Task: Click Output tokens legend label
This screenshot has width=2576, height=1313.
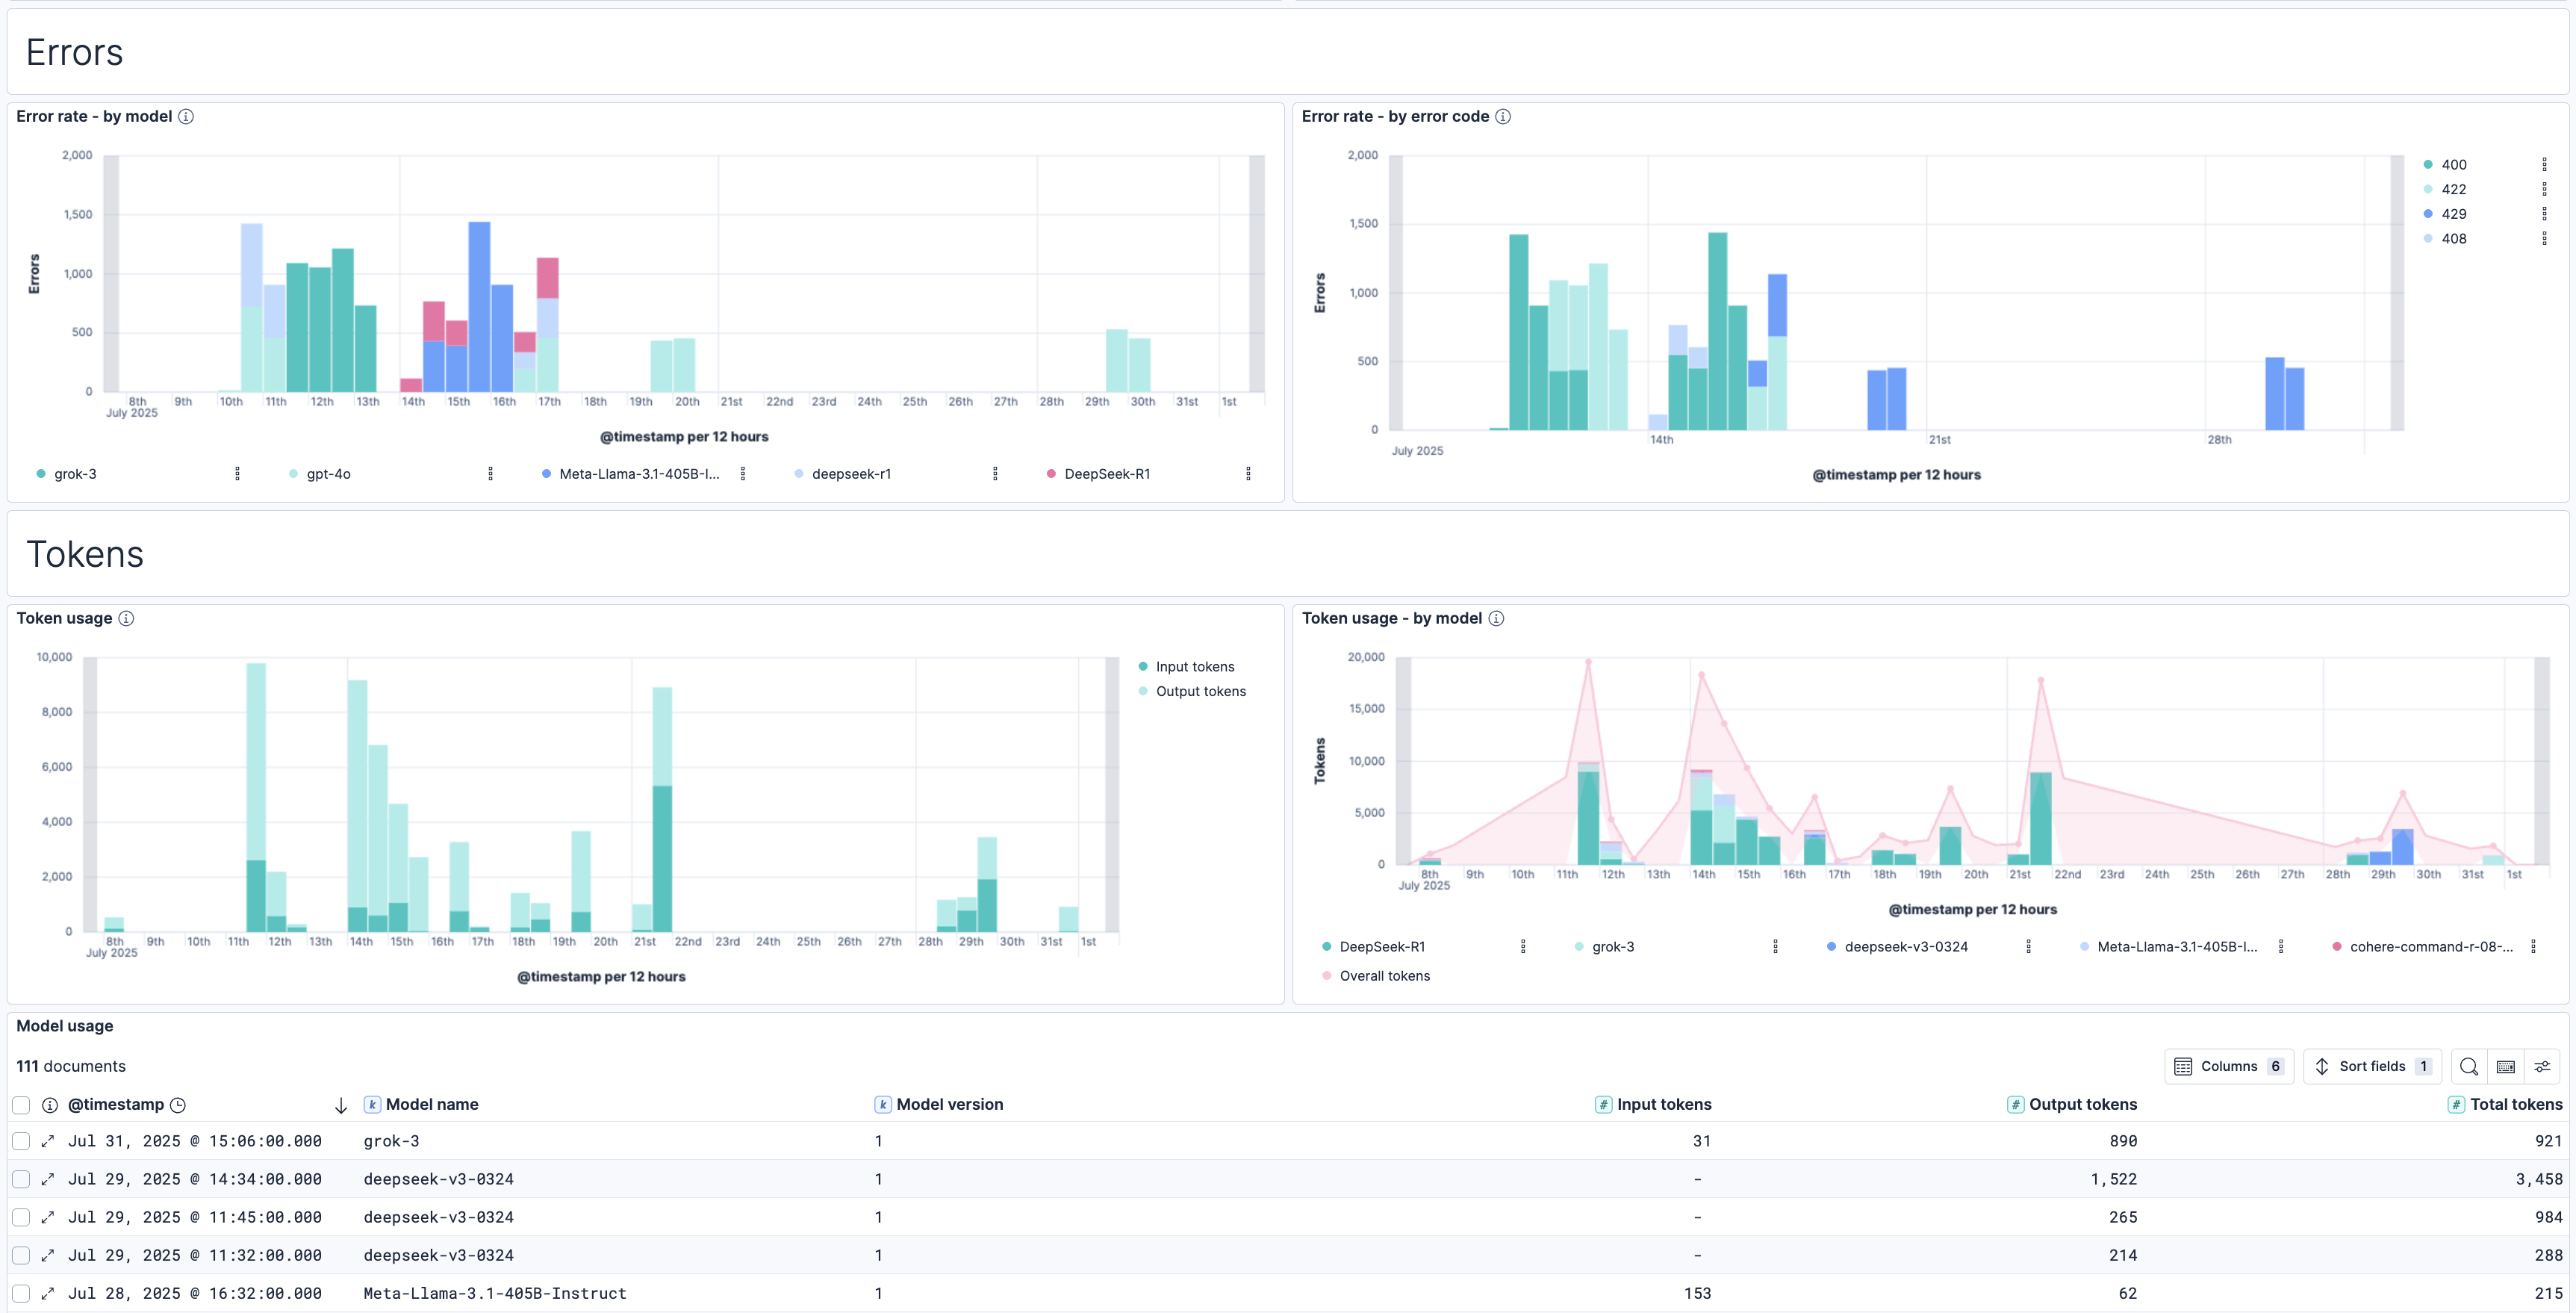Action: pyautogui.click(x=1200, y=692)
